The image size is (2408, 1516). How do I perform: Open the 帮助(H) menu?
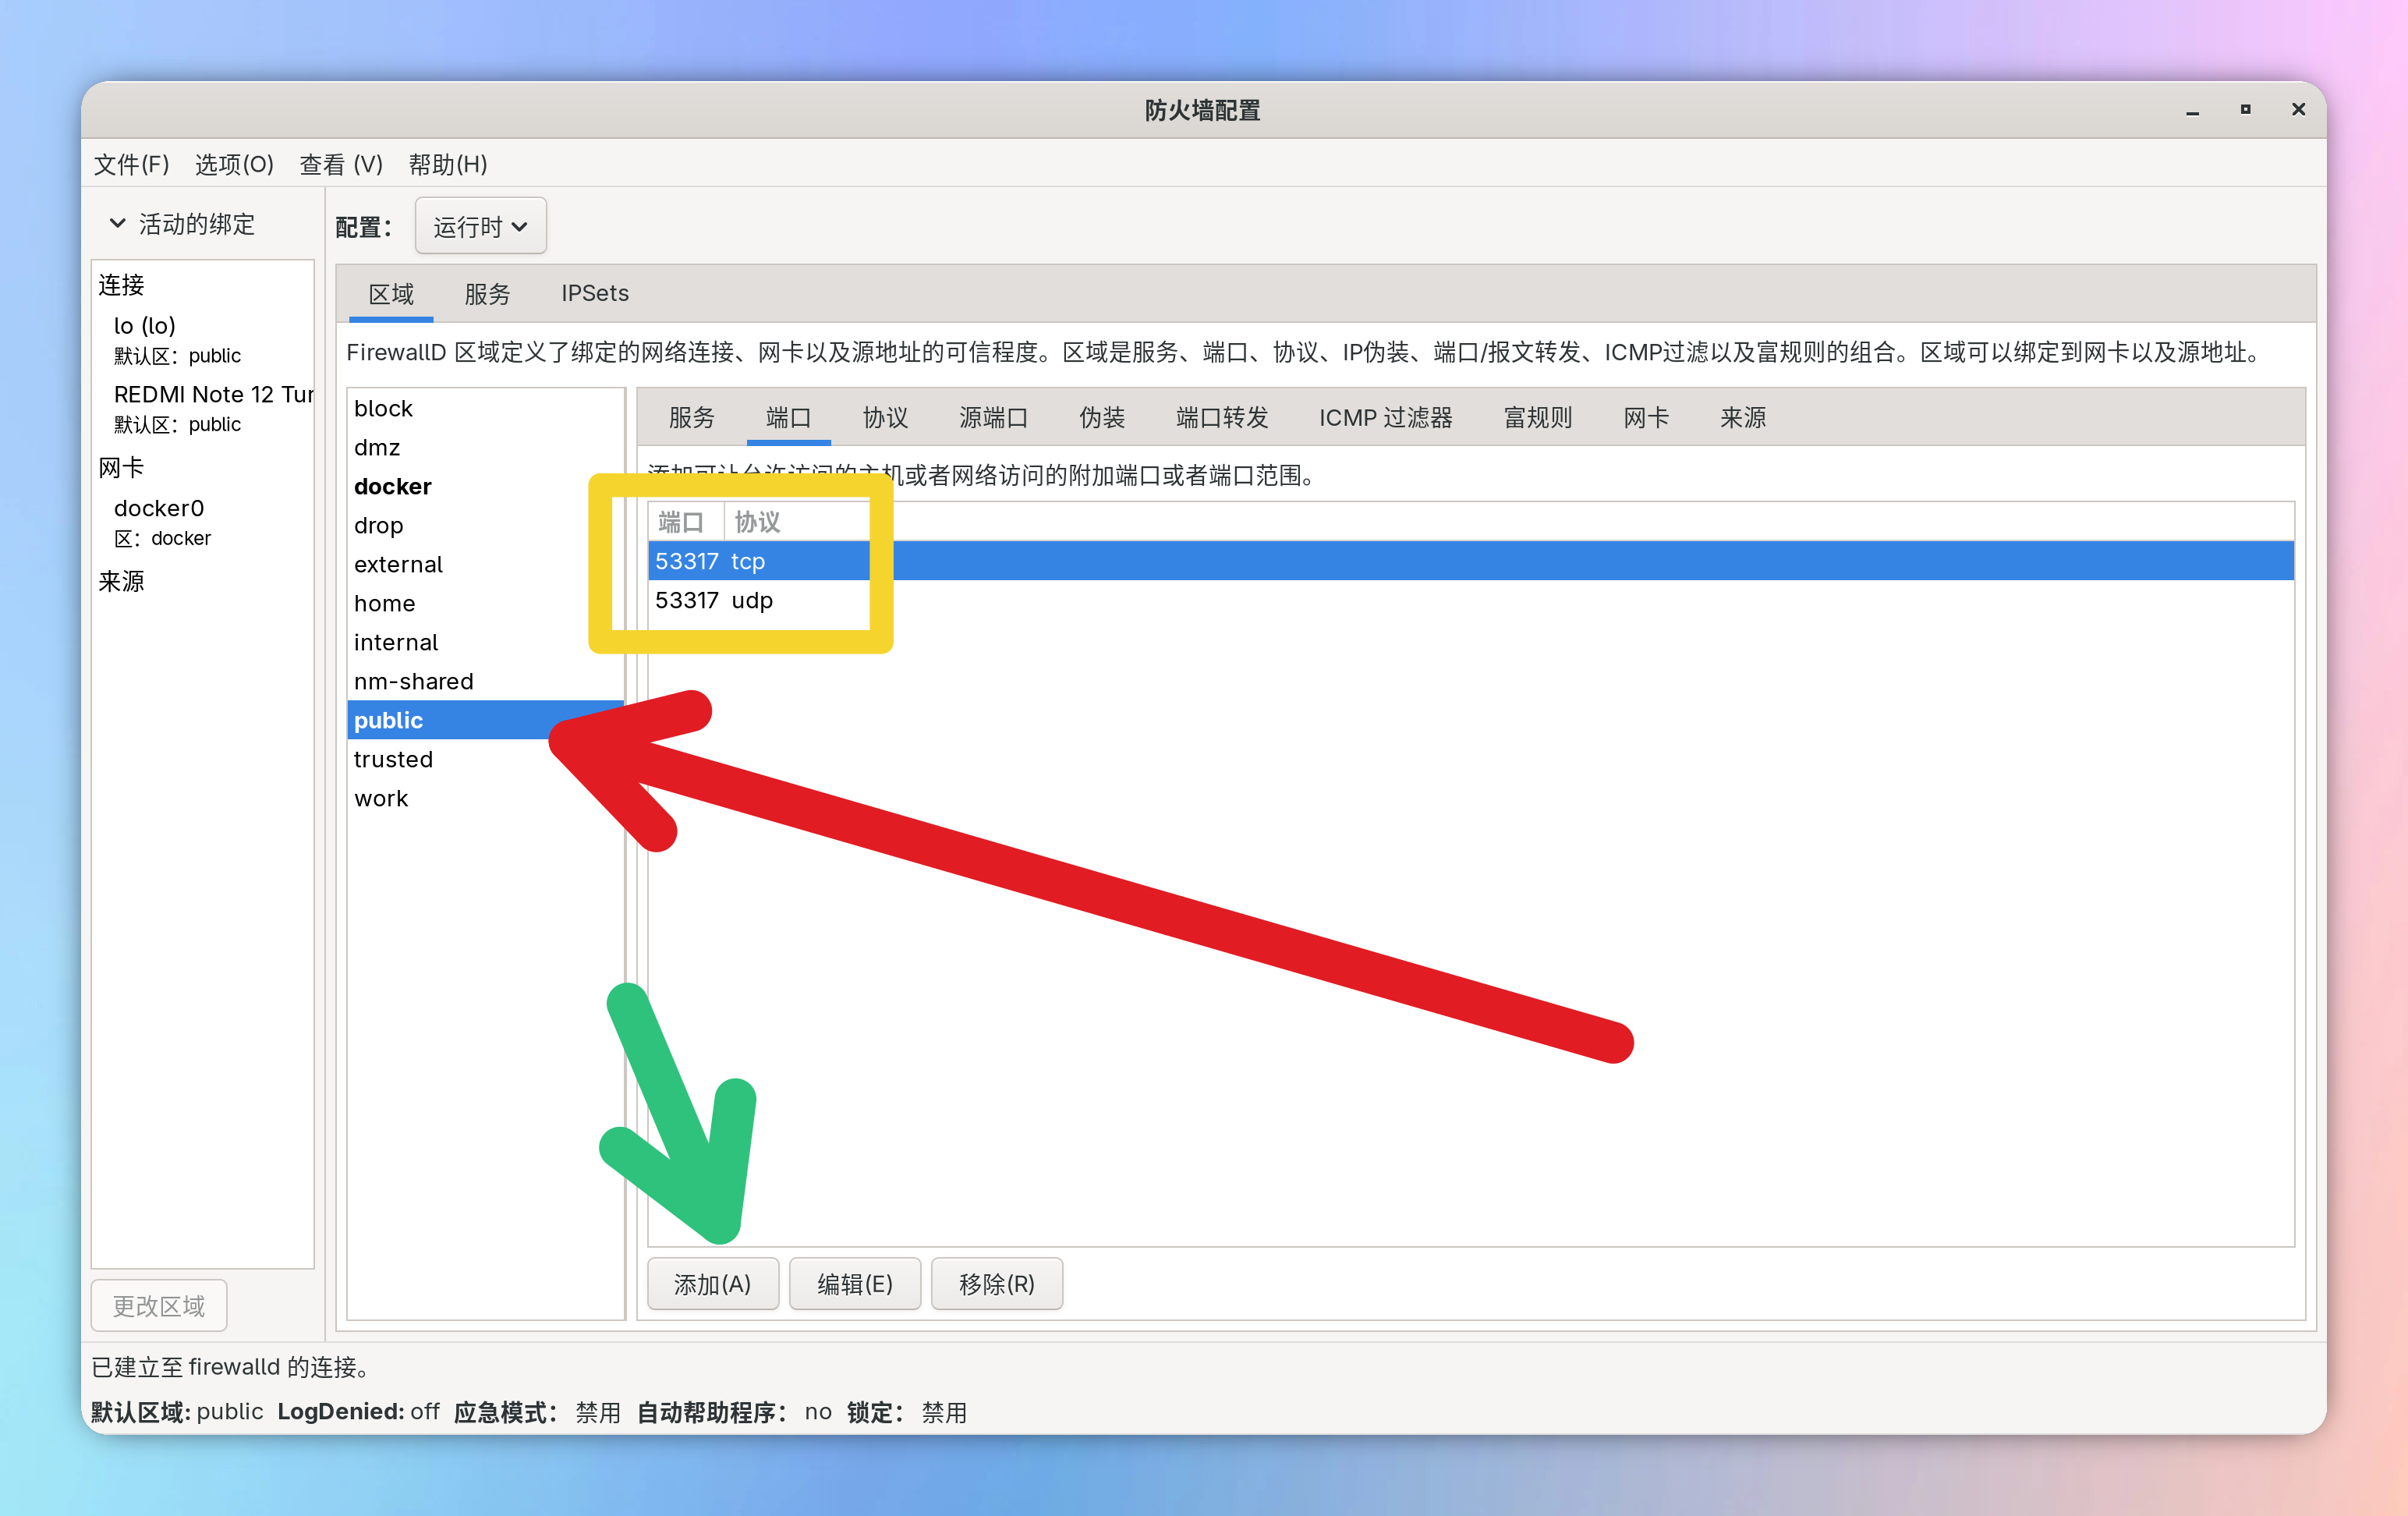point(447,164)
